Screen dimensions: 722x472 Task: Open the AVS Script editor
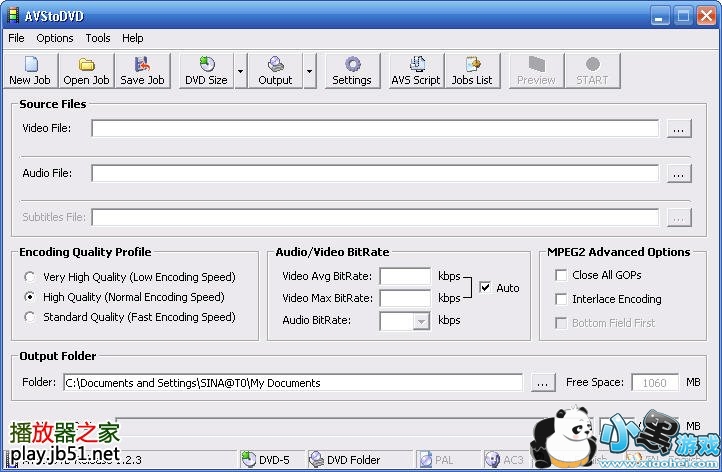tap(415, 71)
